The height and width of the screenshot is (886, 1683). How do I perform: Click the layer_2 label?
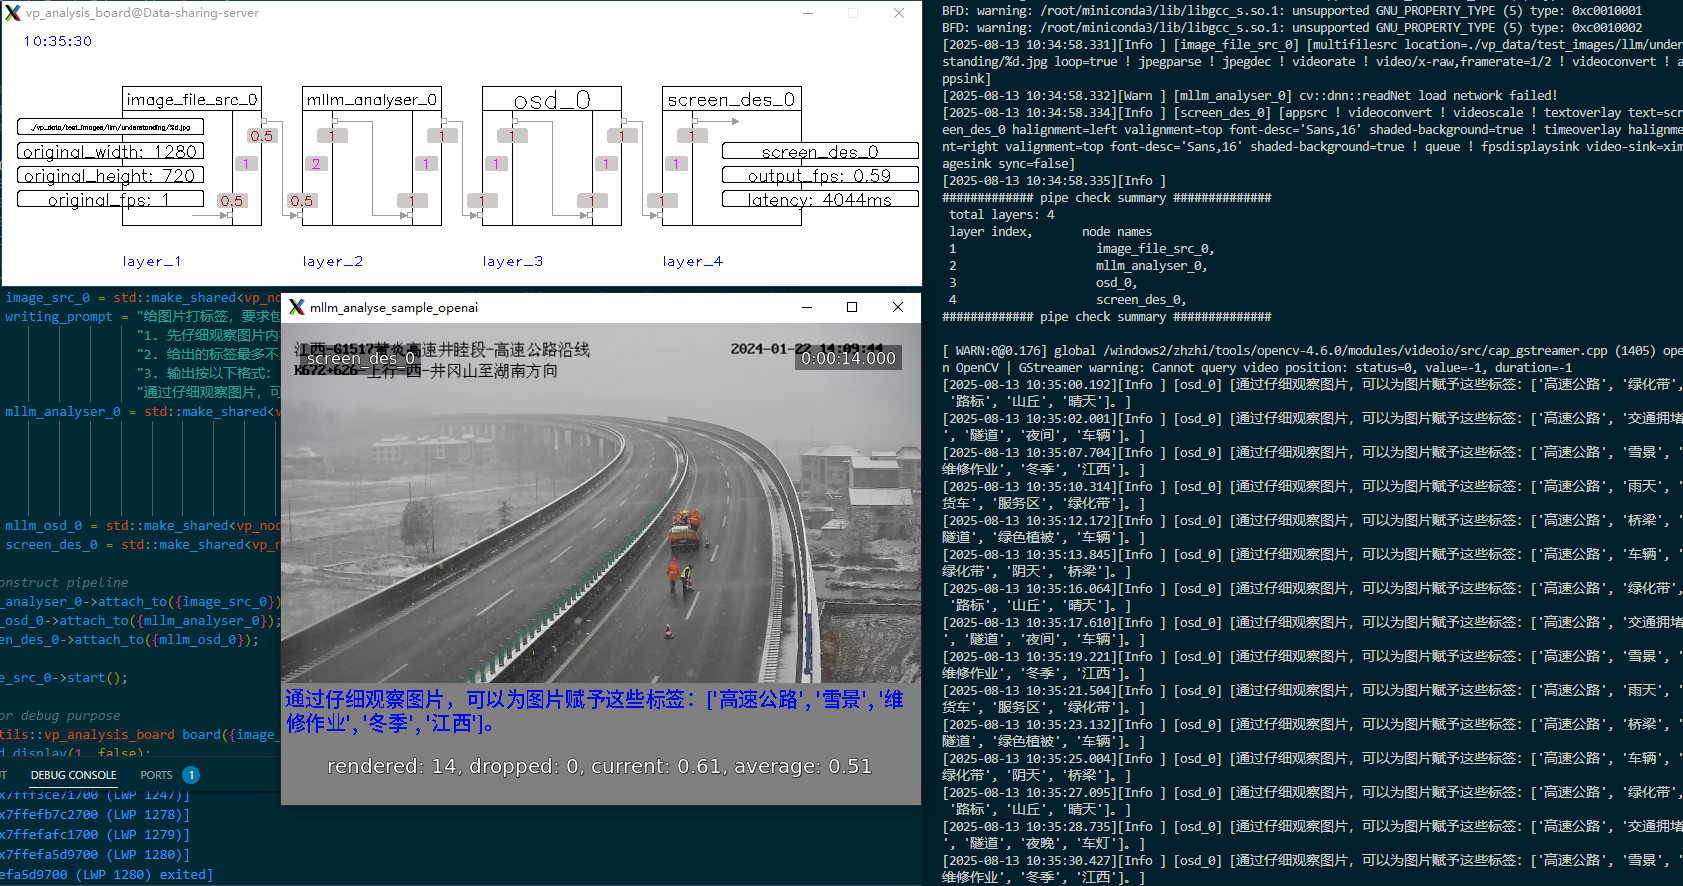tap(333, 261)
